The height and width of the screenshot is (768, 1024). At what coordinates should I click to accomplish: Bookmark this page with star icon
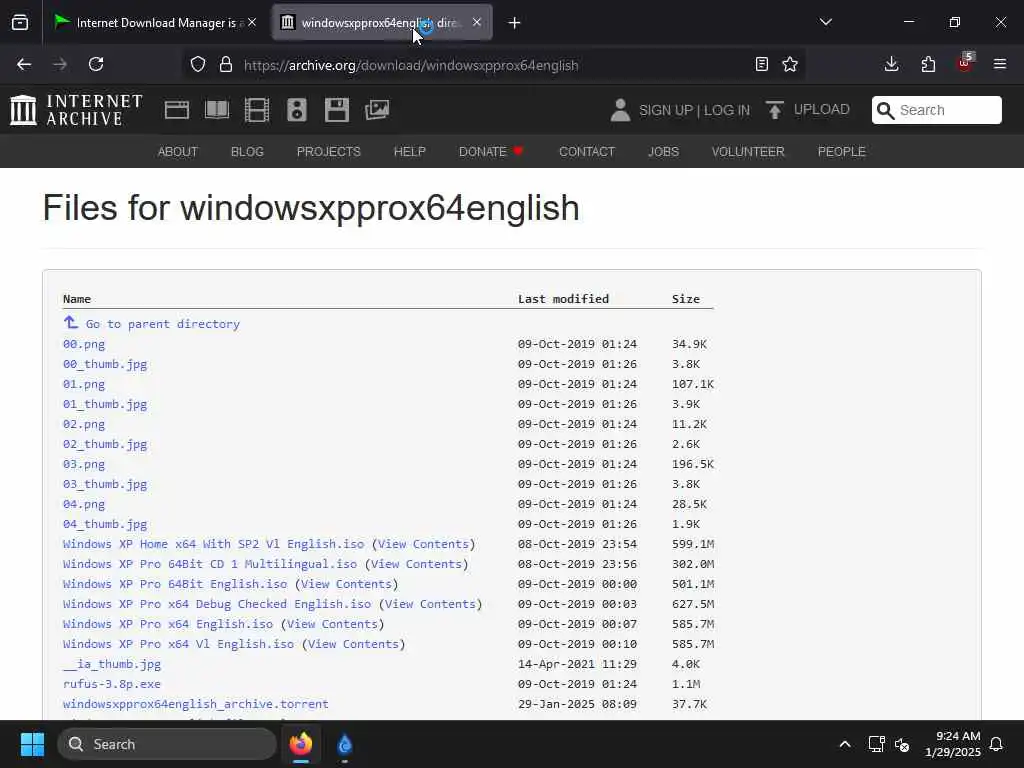tap(790, 64)
